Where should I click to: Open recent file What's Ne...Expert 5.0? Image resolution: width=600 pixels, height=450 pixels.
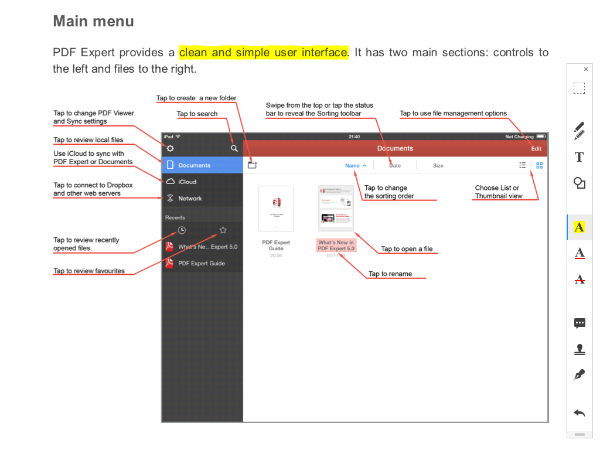[x=202, y=247]
